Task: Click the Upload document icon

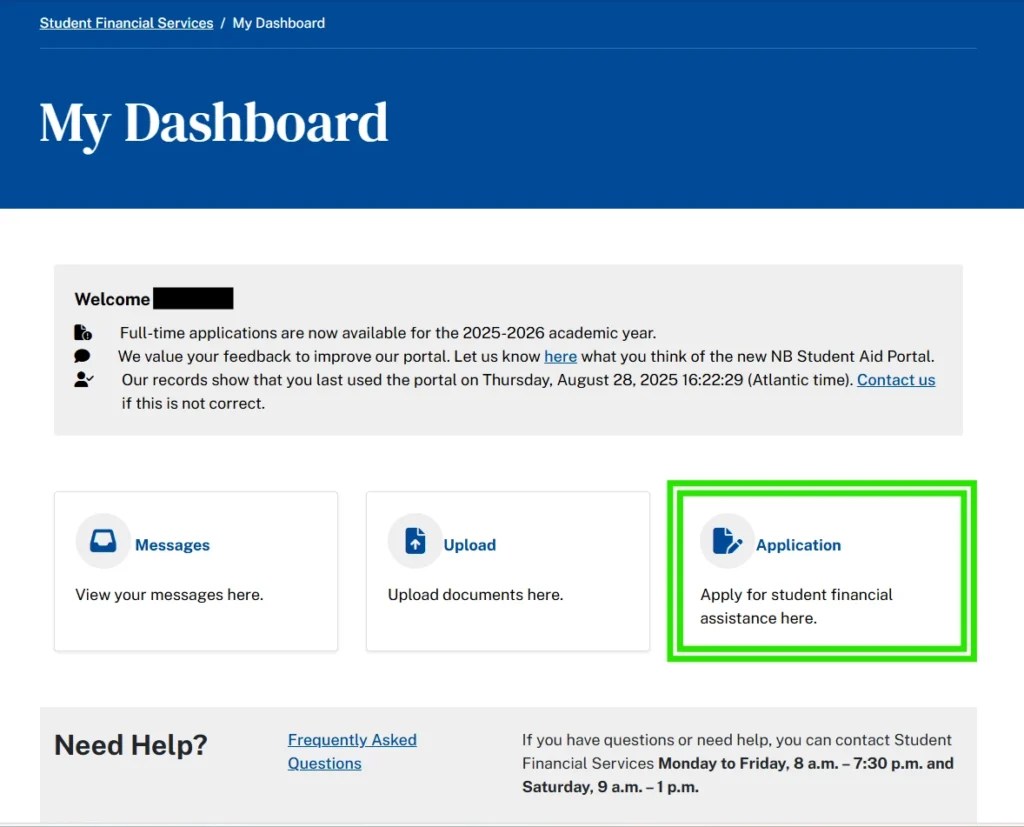Action: pyautogui.click(x=414, y=540)
